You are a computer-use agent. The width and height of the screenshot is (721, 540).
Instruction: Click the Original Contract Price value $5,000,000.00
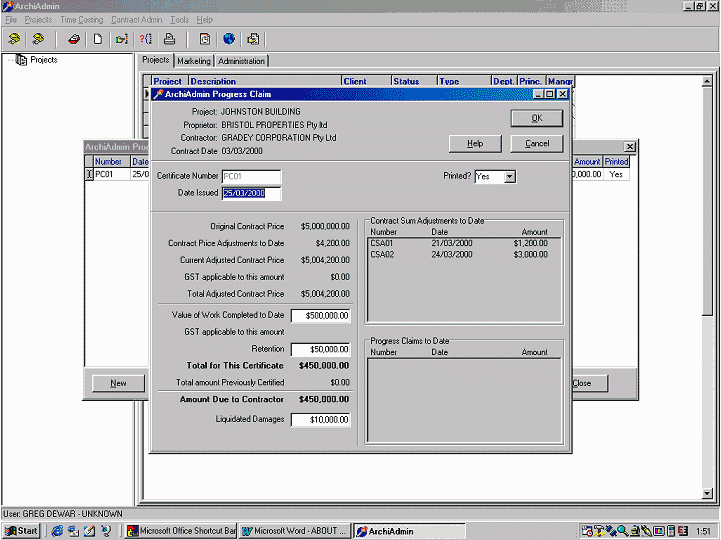[x=325, y=226]
